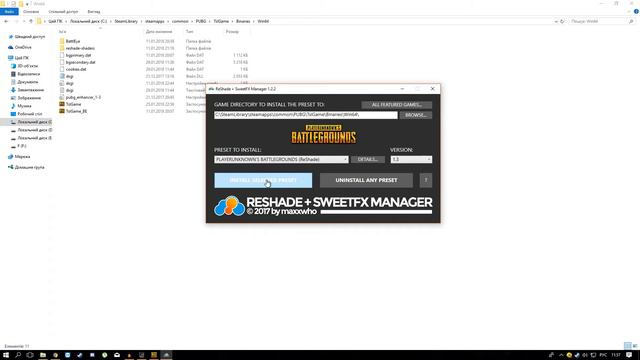Screen dimensions: 640x360
Task: Select the cookies.dat file
Action: pyautogui.click(x=76, y=69)
